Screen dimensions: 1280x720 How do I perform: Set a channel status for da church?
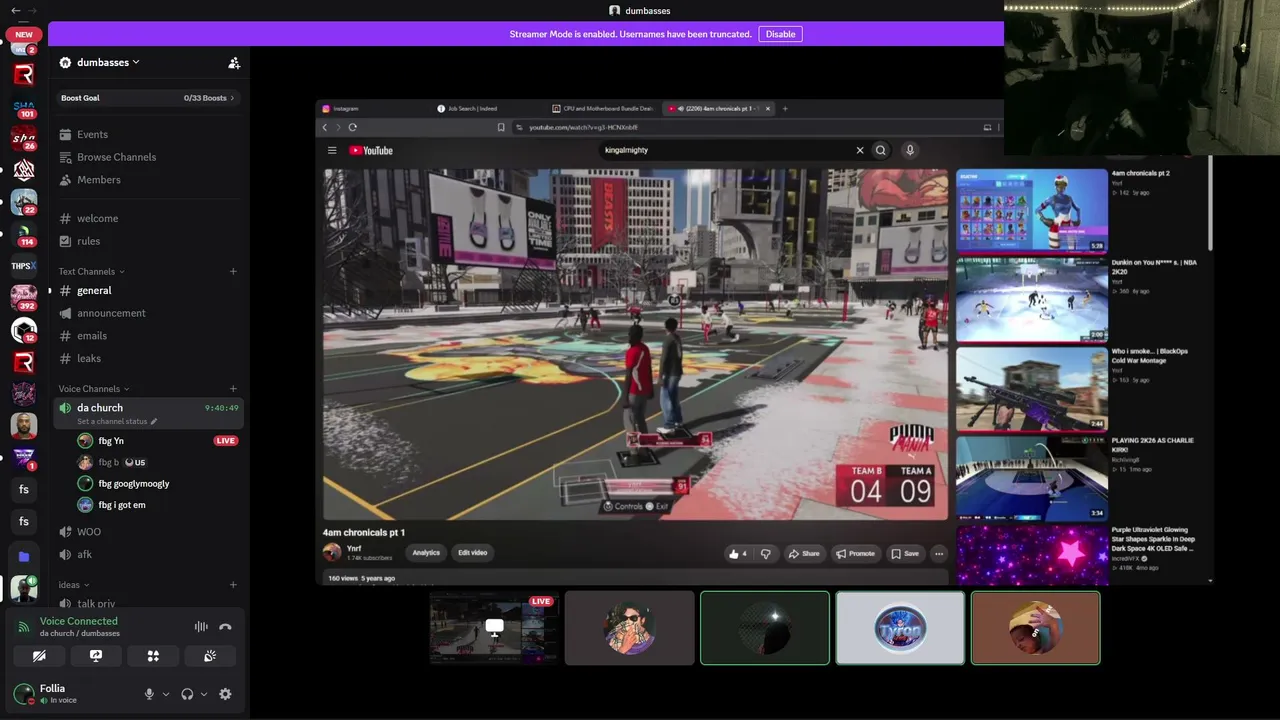tap(117, 422)
